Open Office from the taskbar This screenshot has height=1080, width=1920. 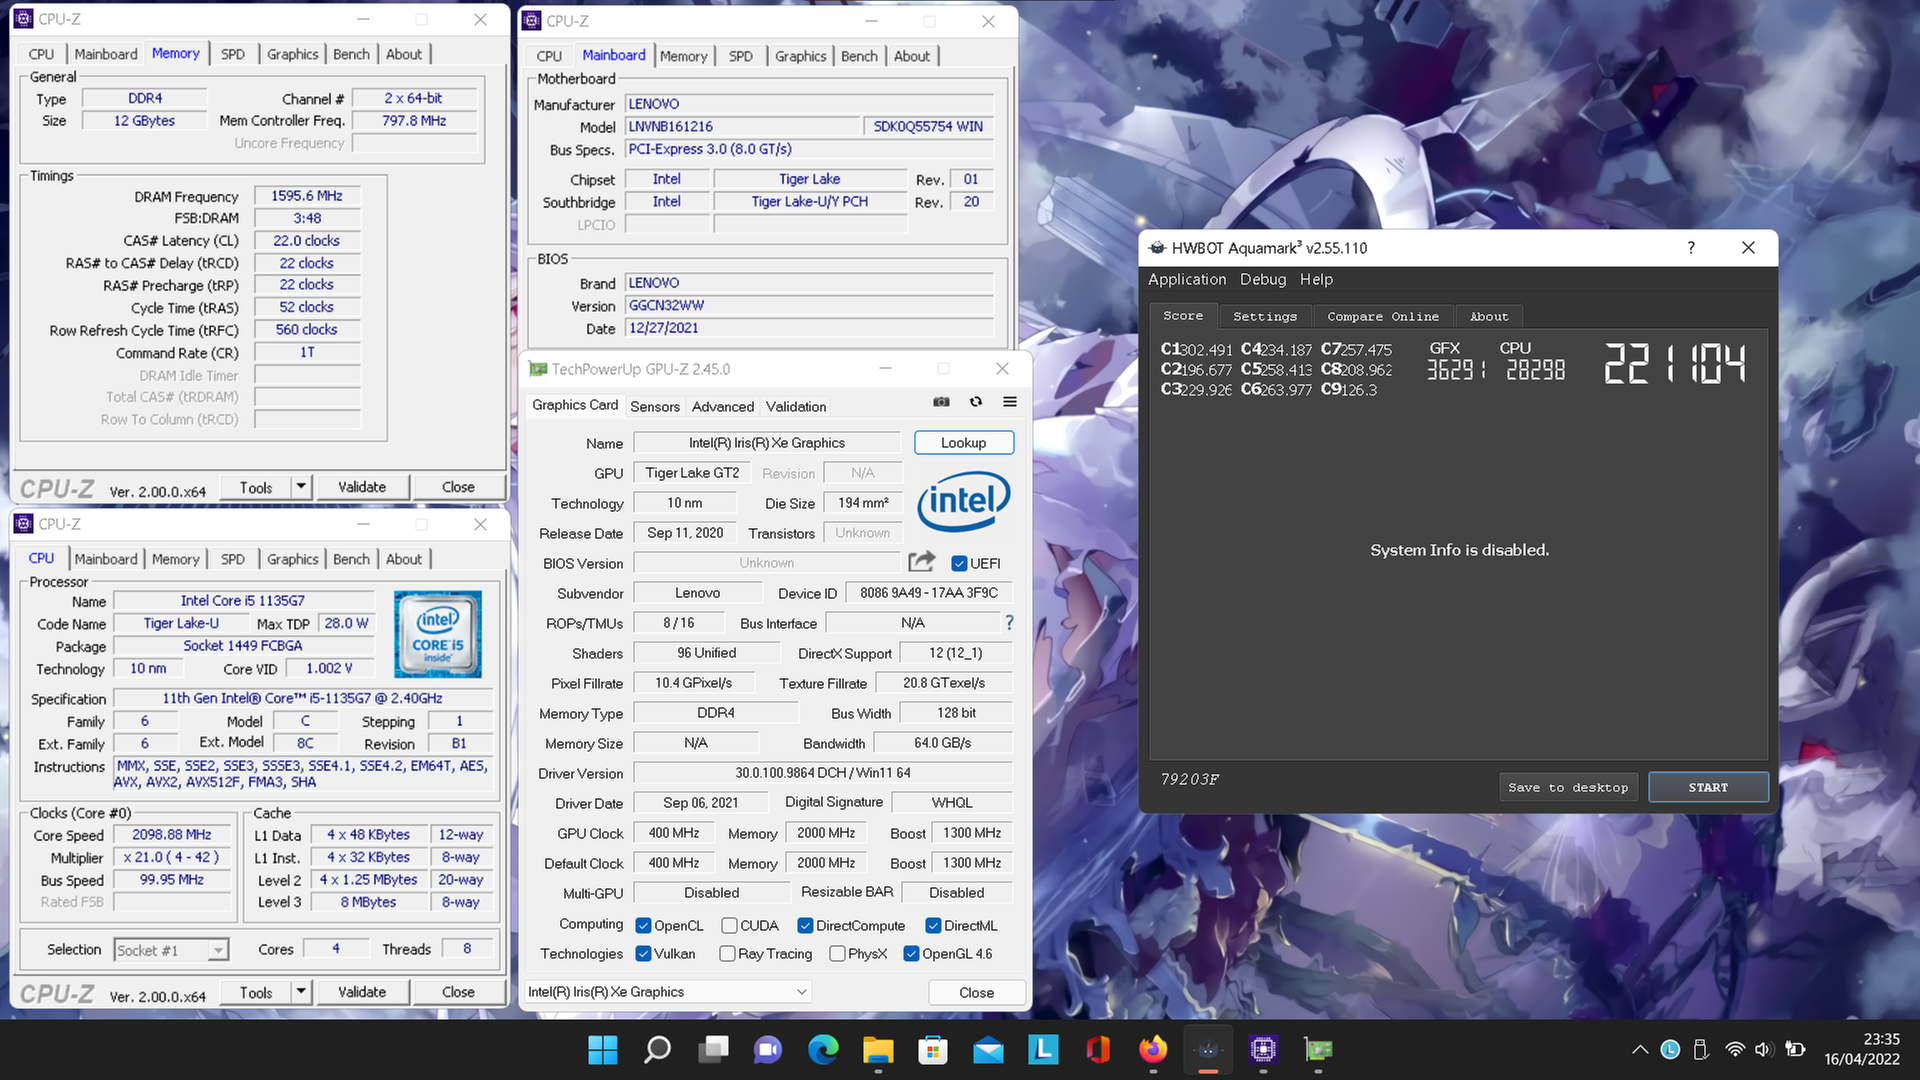1098,1049
